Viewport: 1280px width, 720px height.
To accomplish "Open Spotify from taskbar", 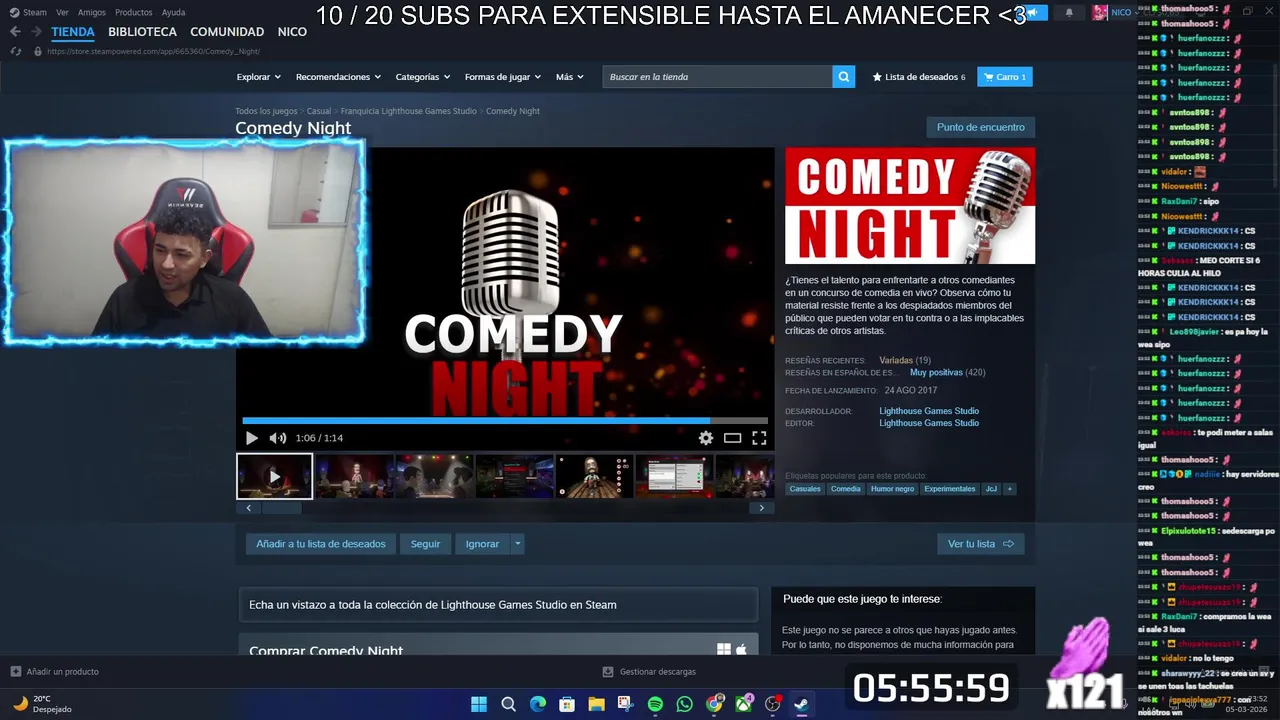I will (x=655, y=704).
